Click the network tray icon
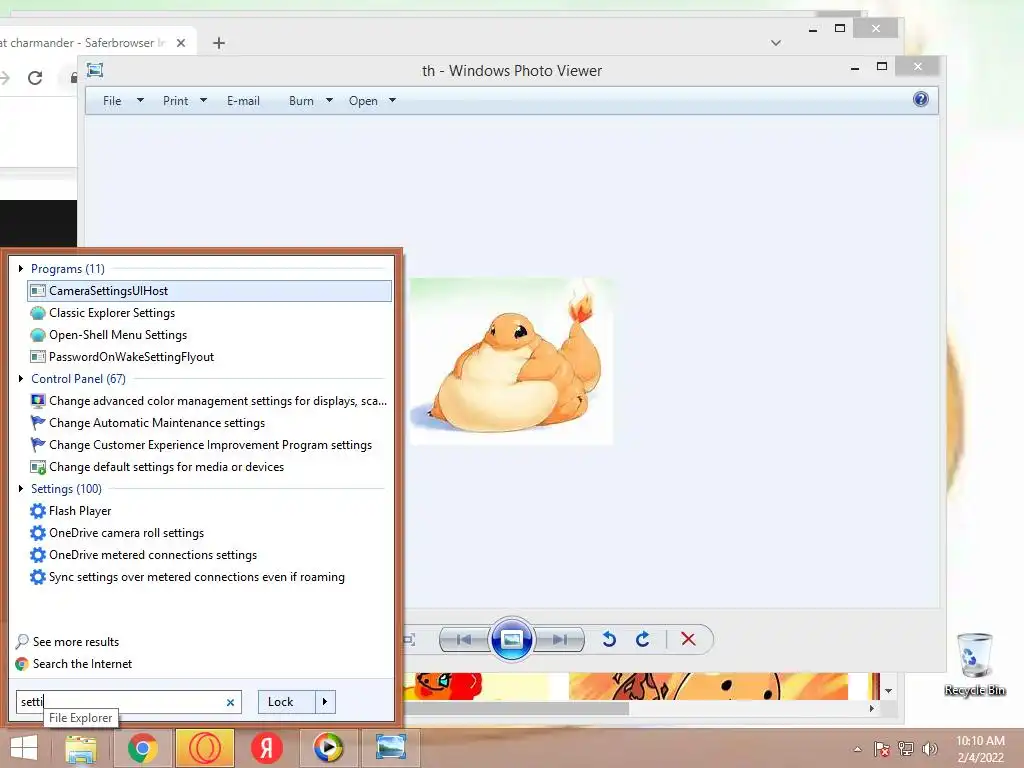 tap(906, 749)
